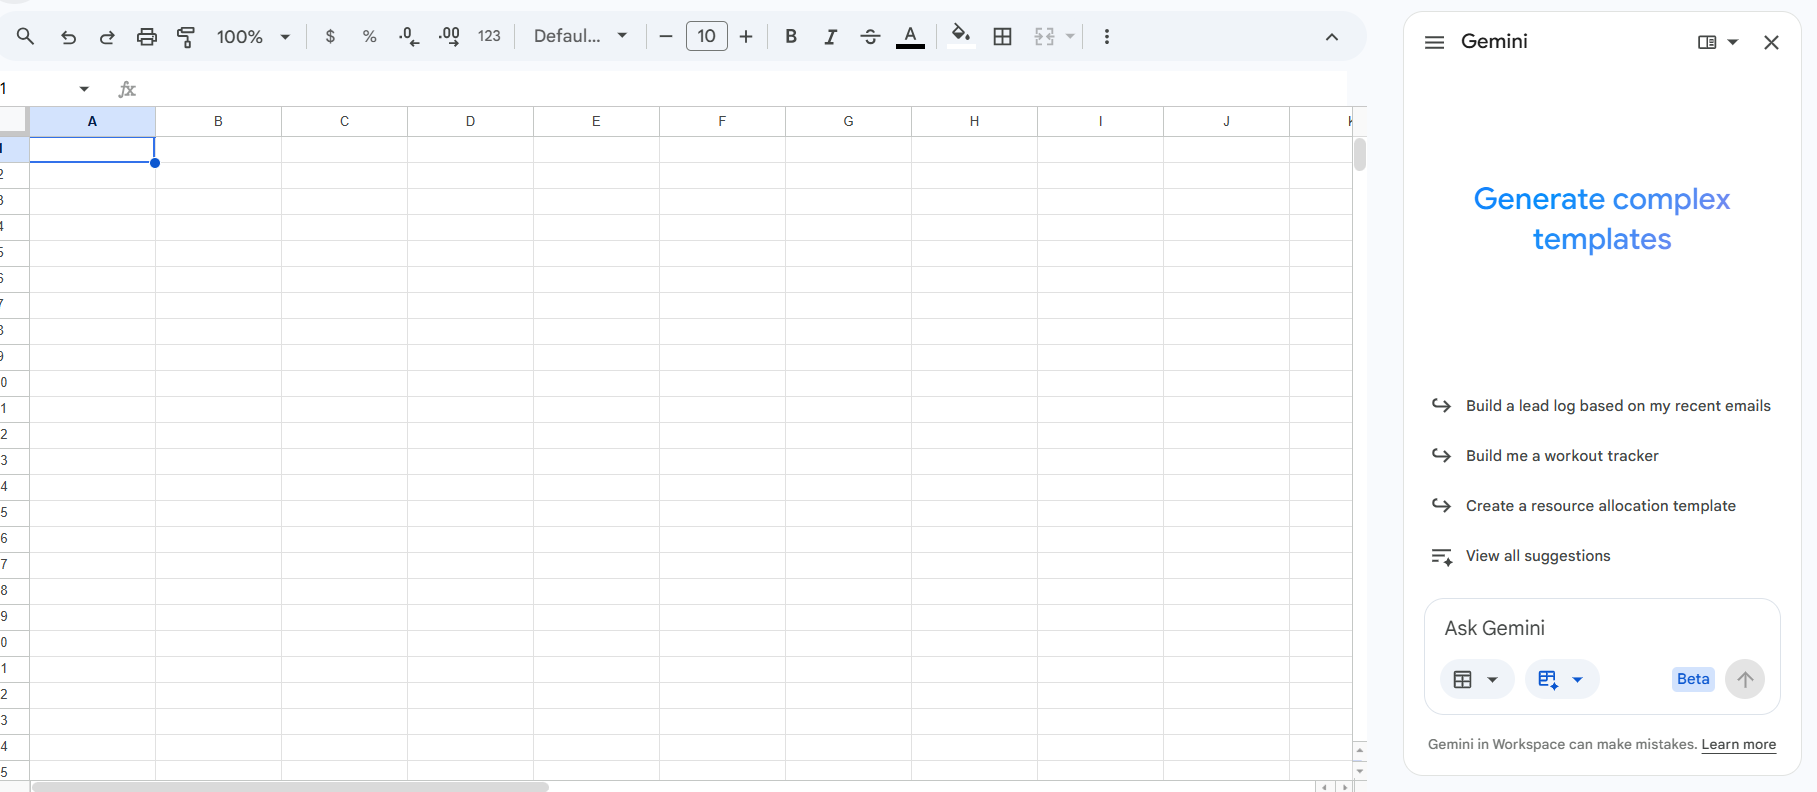Open the table options dropdown in Gemini
Viewport: 1817px width, 792px height.
coord(1477,680)
